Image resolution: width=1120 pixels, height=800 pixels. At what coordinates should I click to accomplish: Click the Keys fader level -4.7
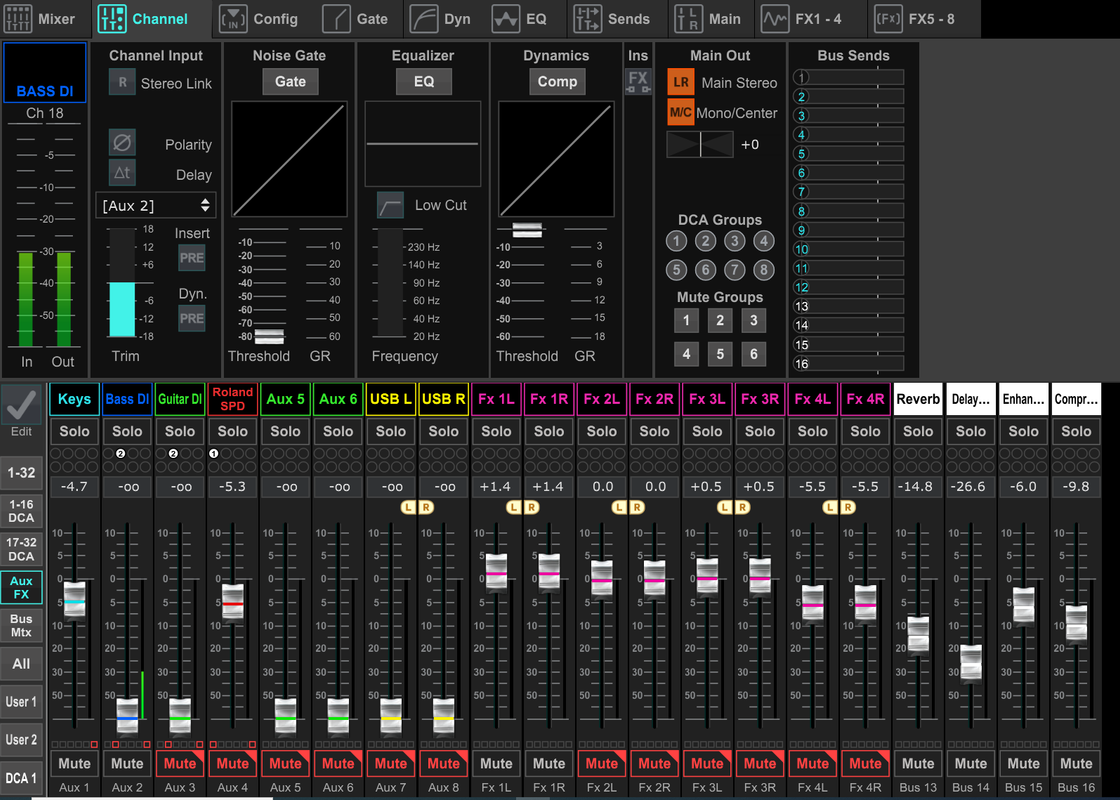74,486
